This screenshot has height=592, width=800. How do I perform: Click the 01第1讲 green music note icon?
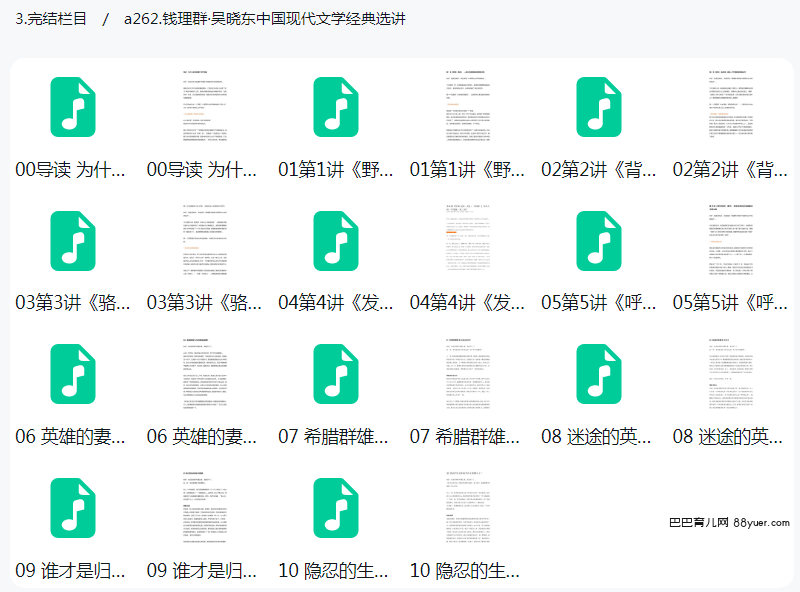[335, 107]
